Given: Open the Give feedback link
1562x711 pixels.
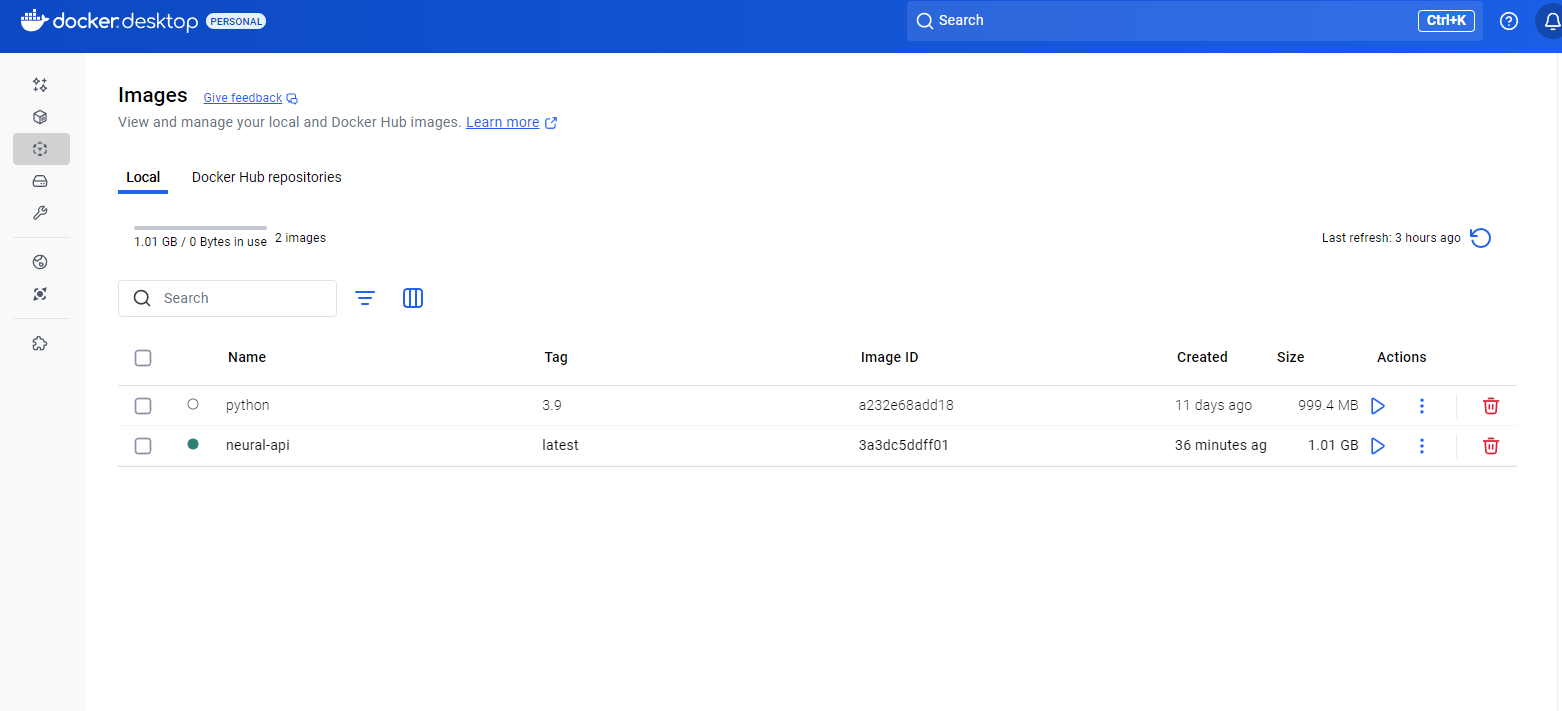Looking at the screenshot, I should click(x=243, y=98).
